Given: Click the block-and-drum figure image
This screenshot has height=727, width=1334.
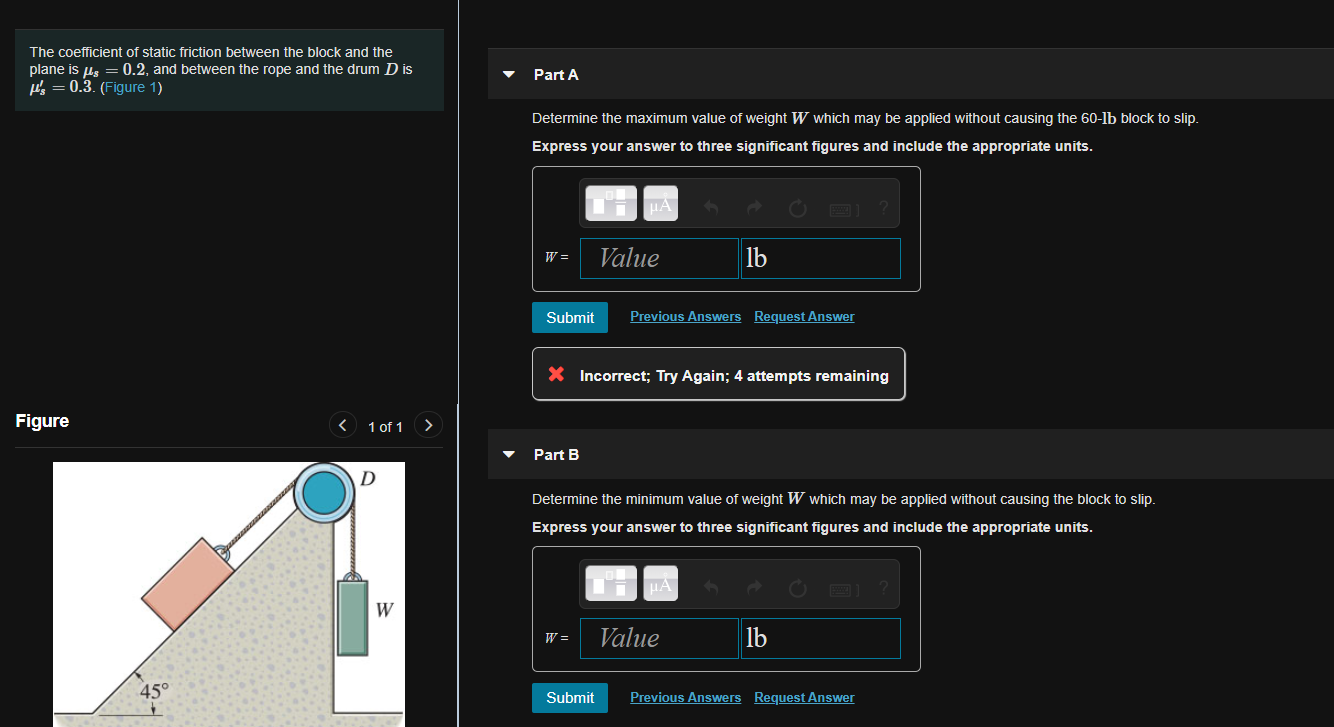Looking at the screenshot, I should (229, 594).
